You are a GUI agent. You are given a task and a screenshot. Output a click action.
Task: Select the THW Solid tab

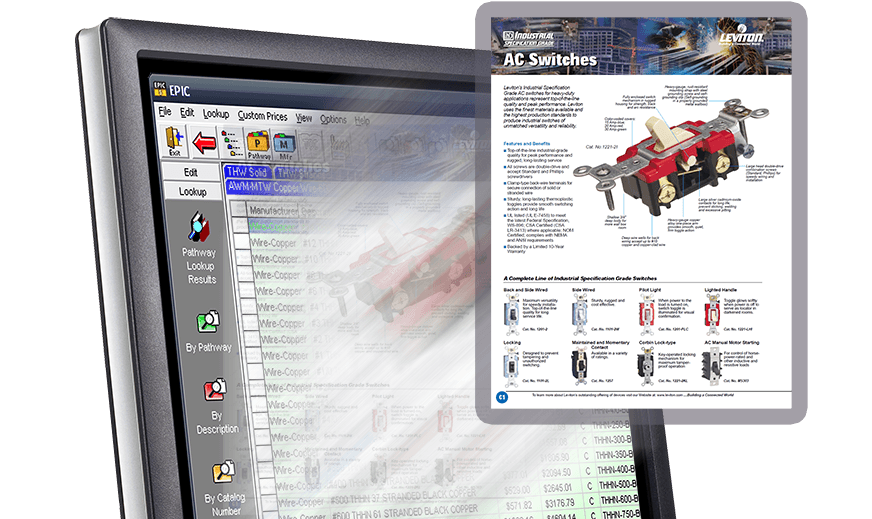[247, 172]
